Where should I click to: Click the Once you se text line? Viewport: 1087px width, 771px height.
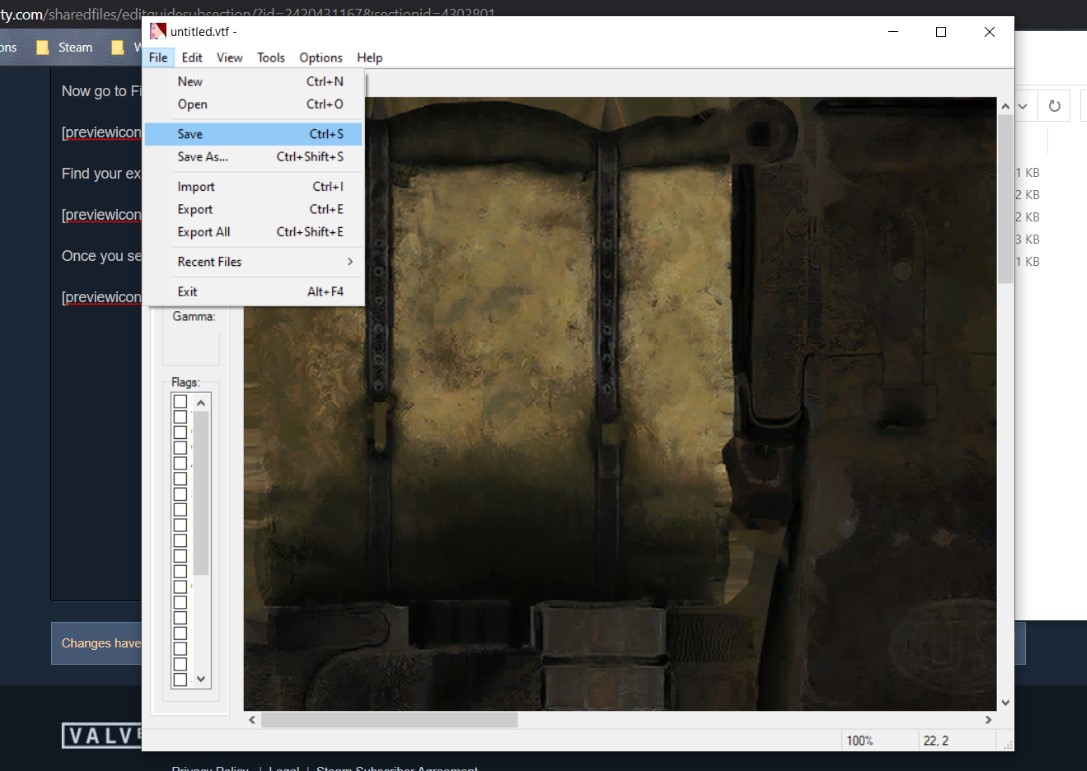101,256
